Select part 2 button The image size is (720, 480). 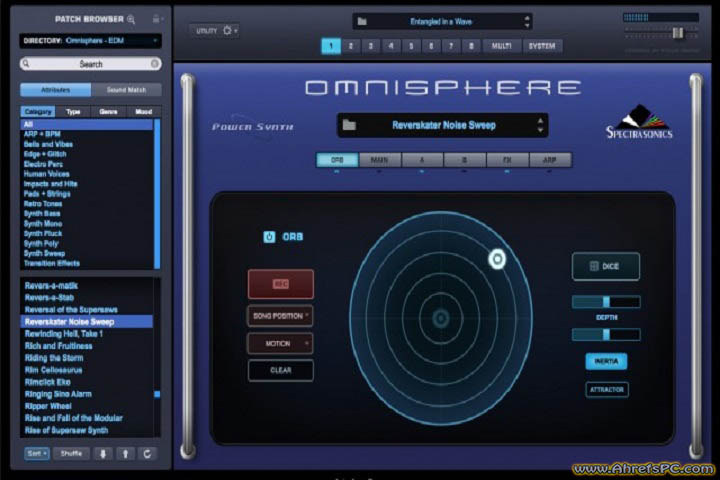[x=351, y=46]
